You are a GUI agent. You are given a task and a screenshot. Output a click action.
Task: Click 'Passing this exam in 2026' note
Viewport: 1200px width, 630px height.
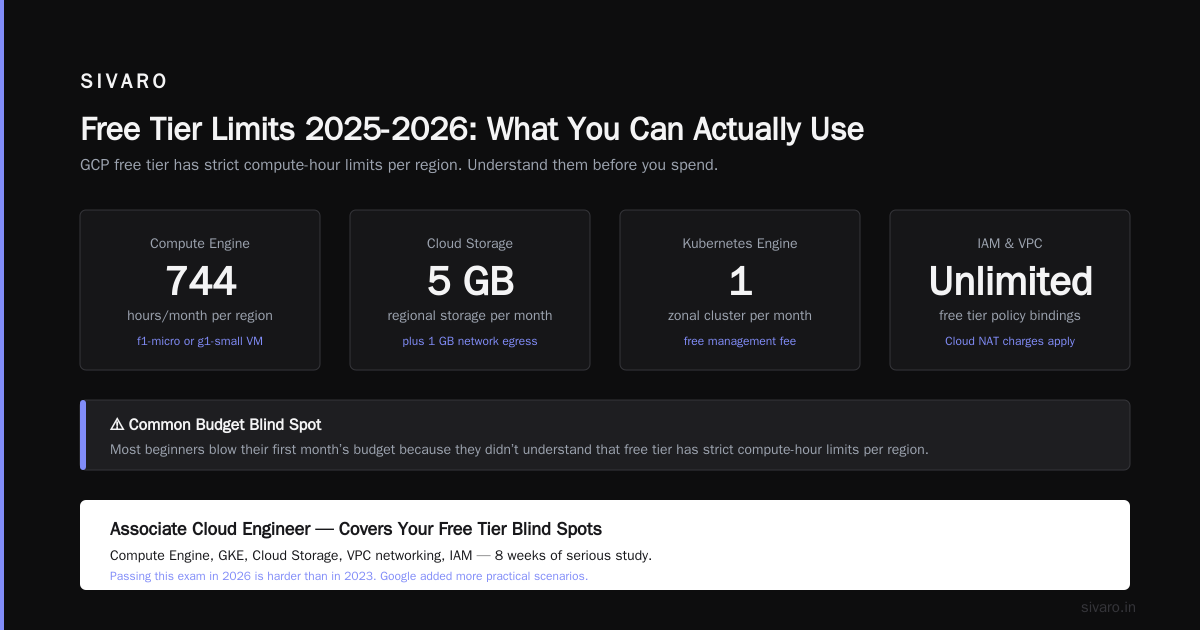tap(349, 576)
